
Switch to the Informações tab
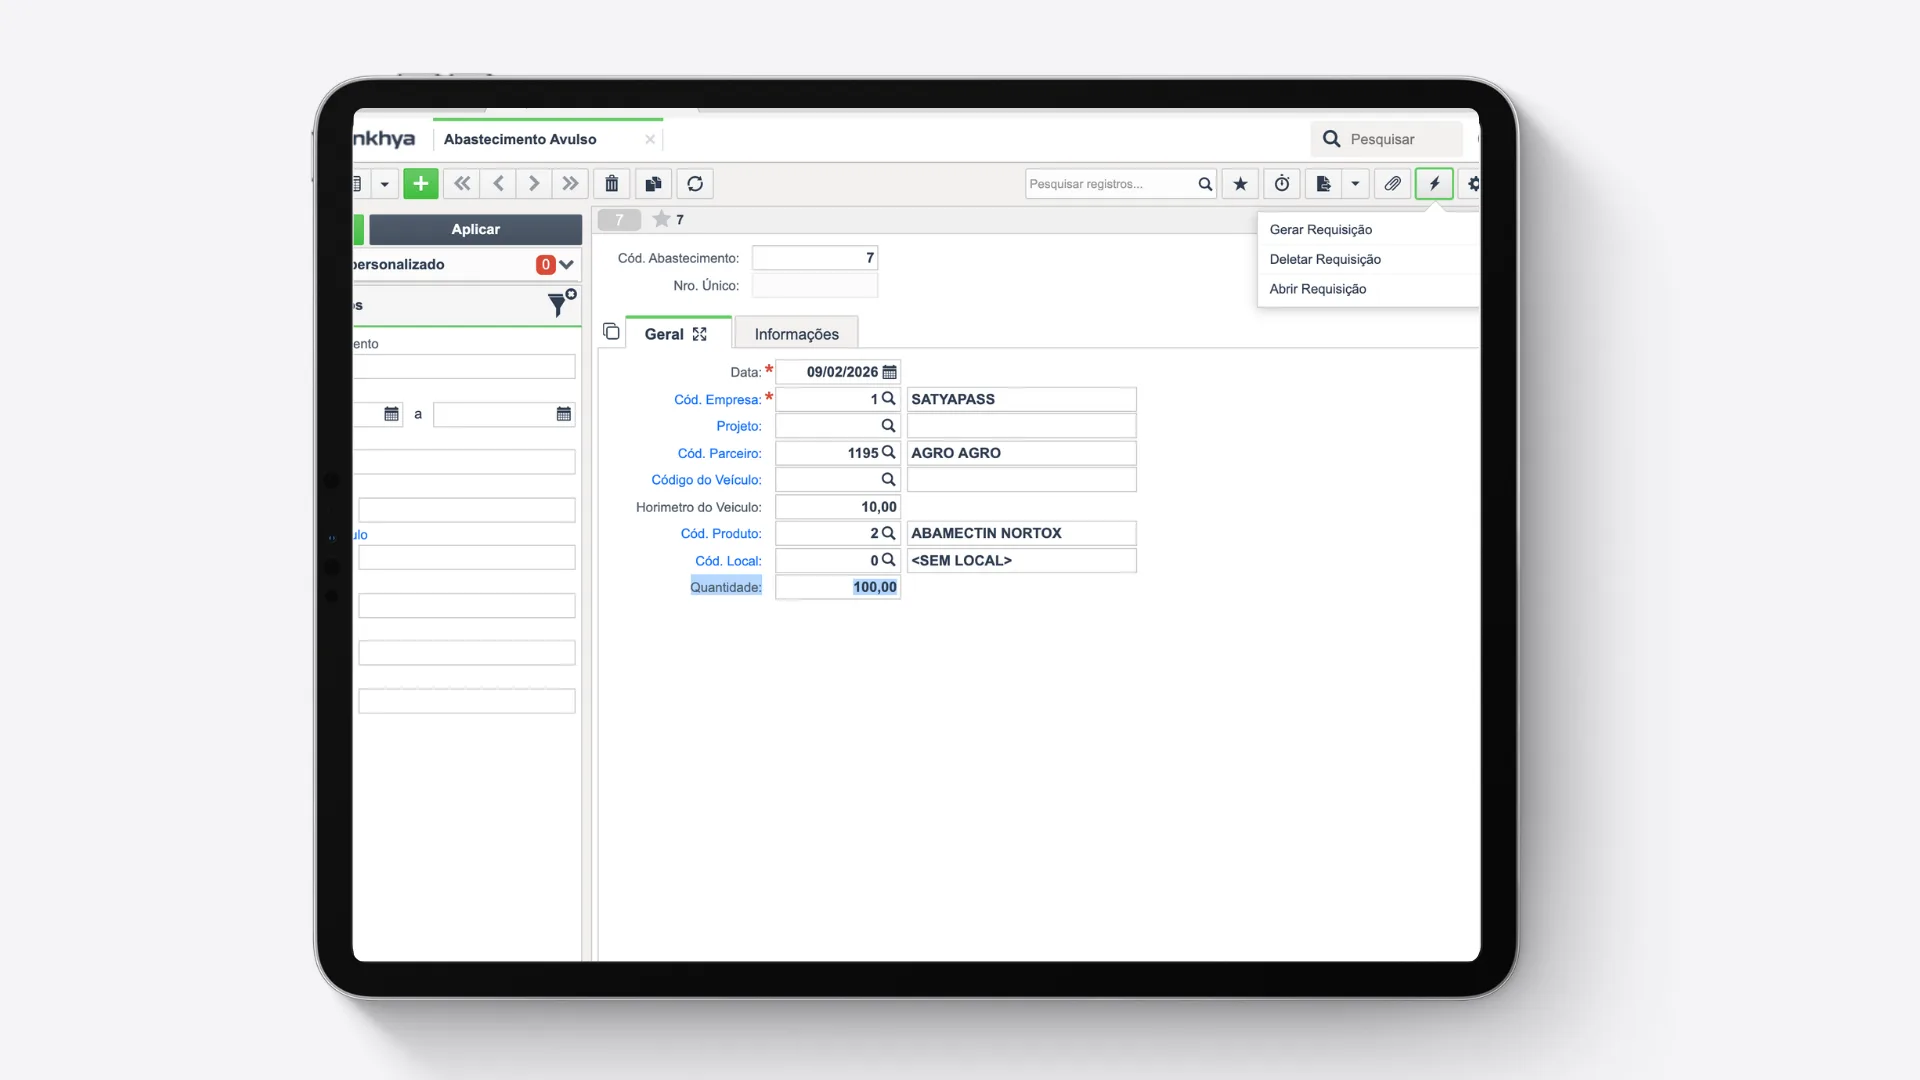(796, 334)
